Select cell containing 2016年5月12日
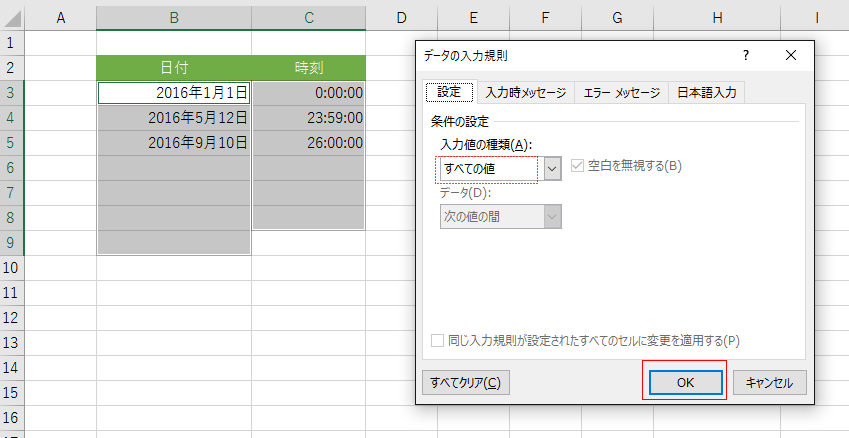Image resolution: width=849 pixels, height=438 pixels. pyautogui.click(x=174, y=117)
